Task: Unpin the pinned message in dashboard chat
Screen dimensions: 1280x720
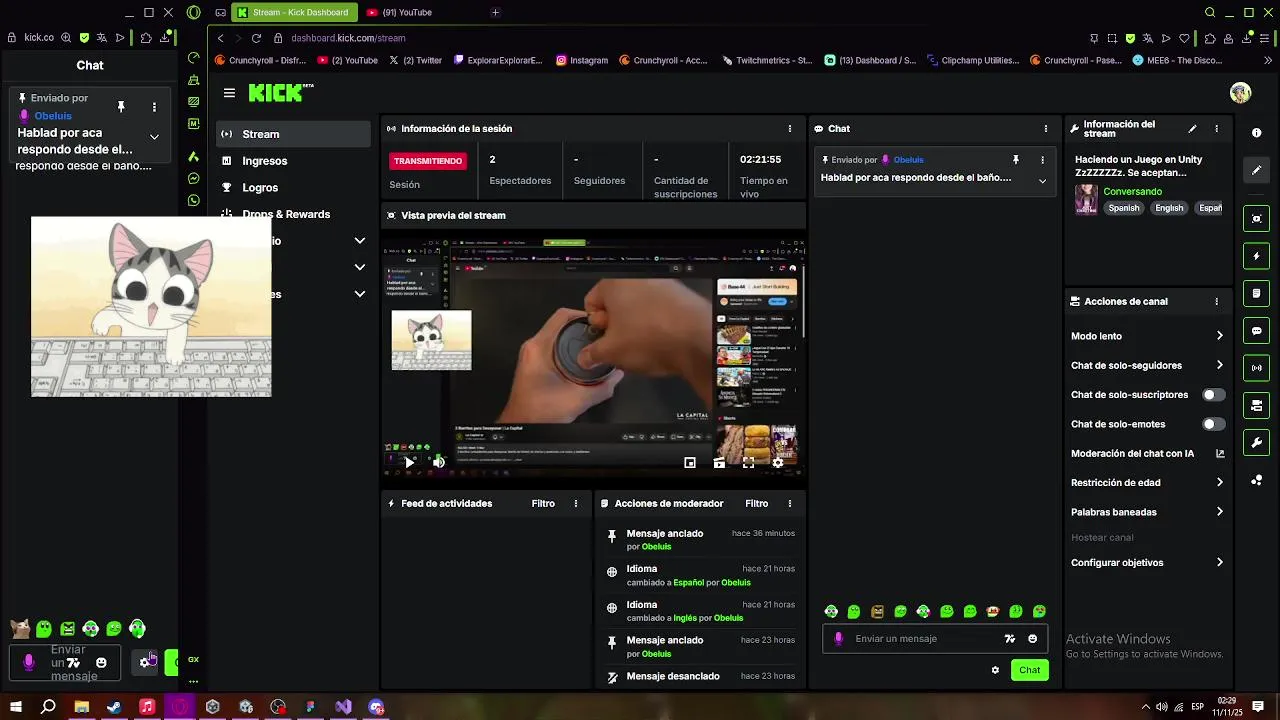Action: pos(1016,160)
